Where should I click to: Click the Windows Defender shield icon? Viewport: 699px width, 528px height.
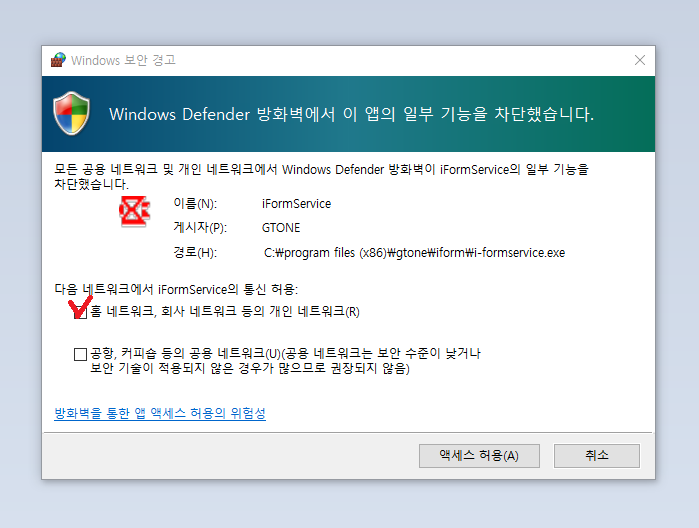click(71, 113)
